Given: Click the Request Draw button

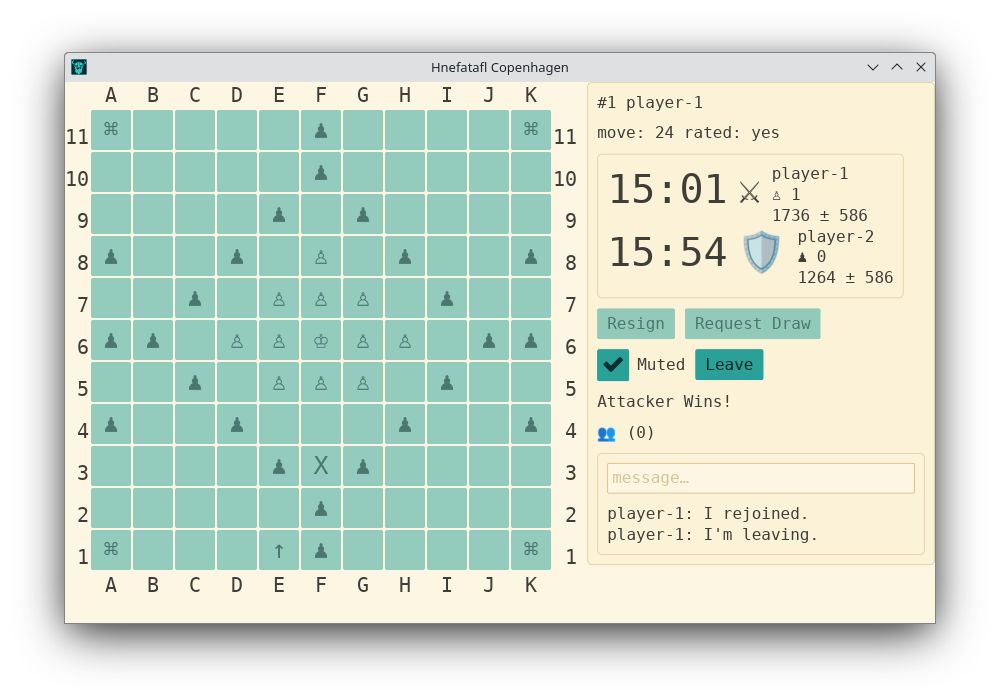Looking at the screenshot, I should coord(753,324).
